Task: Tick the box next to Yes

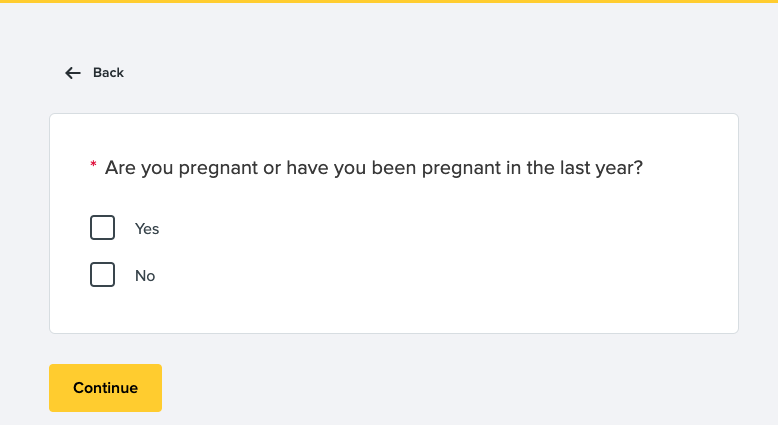Action: [103, 228]
